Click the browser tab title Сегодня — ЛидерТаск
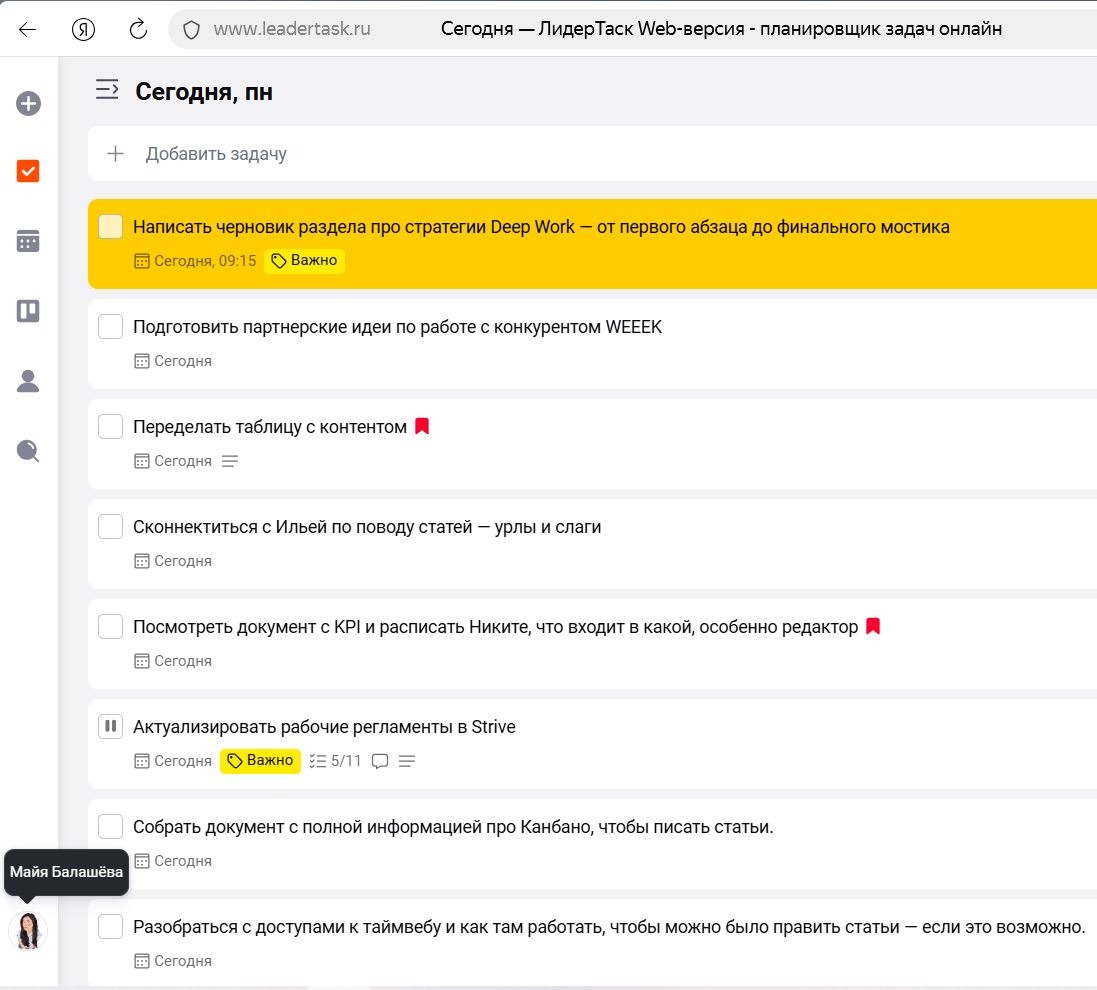1097x990 pixels. 721,29
